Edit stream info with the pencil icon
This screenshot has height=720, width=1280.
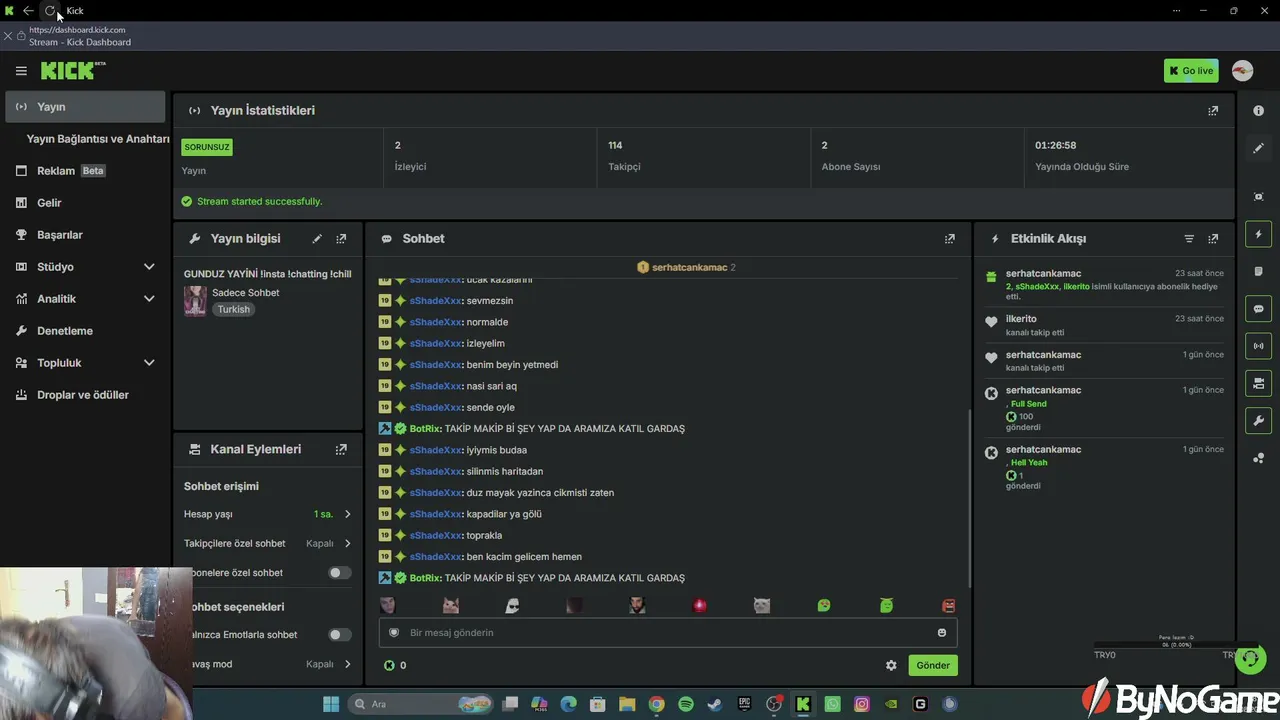(317, 239)
